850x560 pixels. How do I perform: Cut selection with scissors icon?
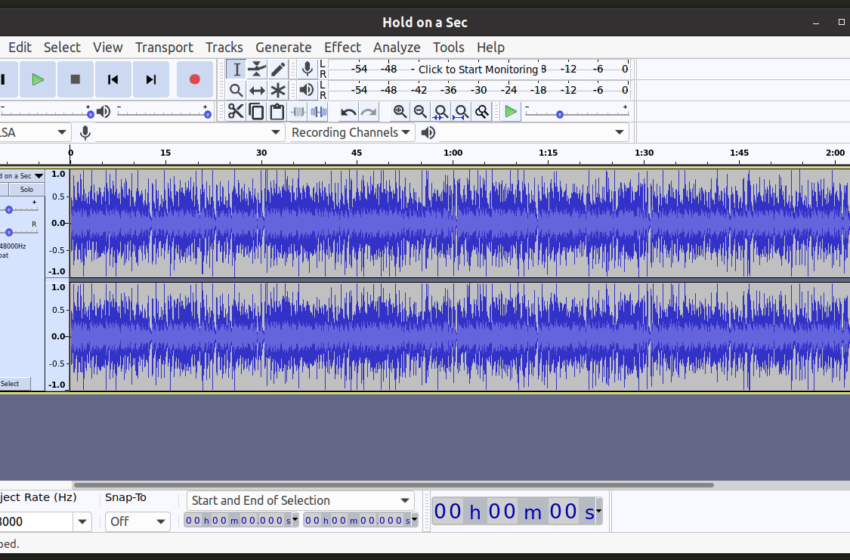point(235,112)
